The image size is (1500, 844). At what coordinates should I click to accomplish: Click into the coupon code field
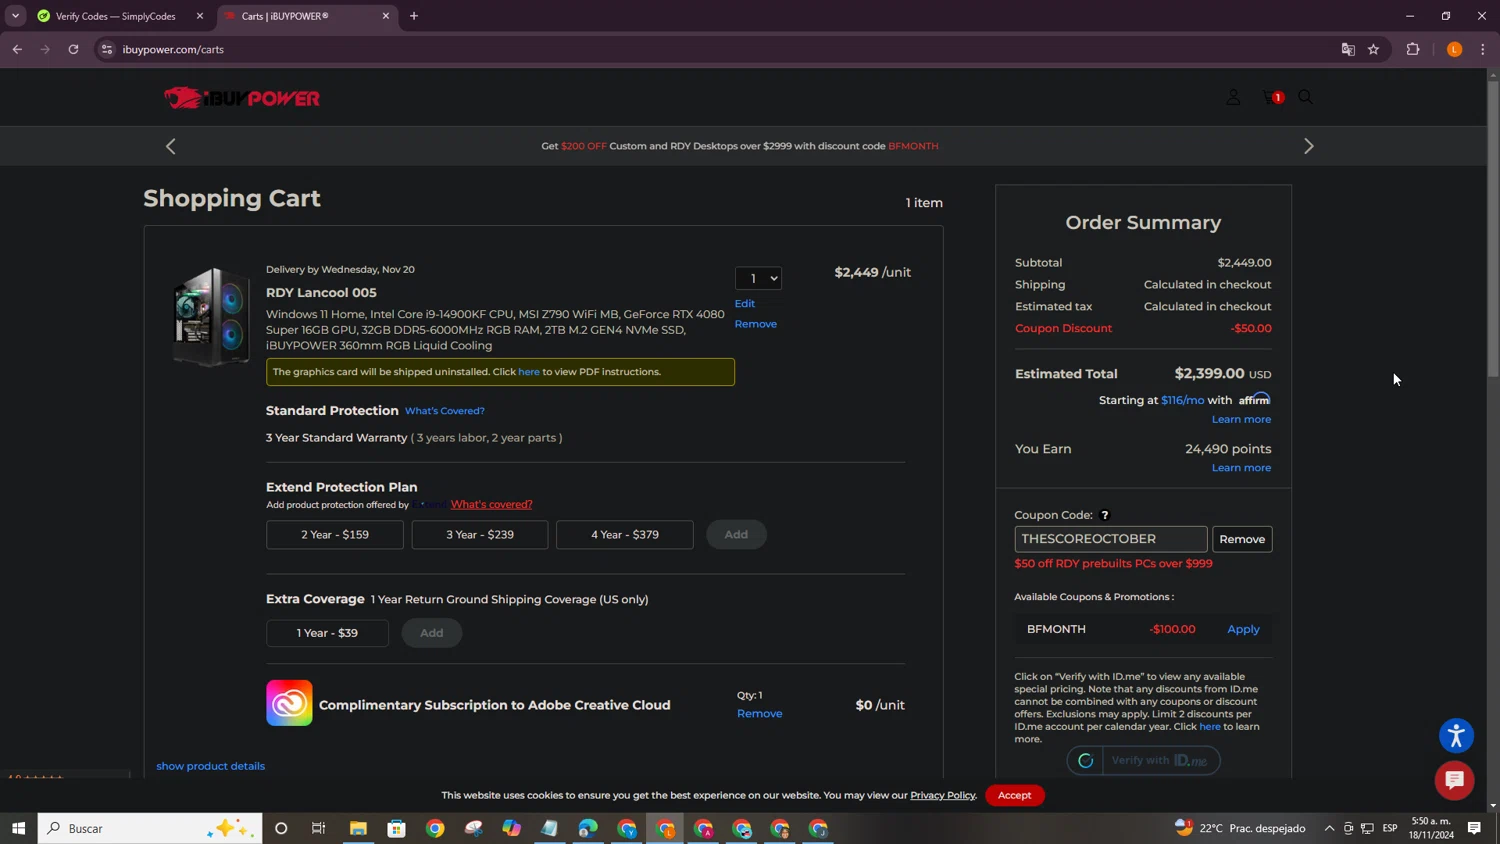[1111, 539]
